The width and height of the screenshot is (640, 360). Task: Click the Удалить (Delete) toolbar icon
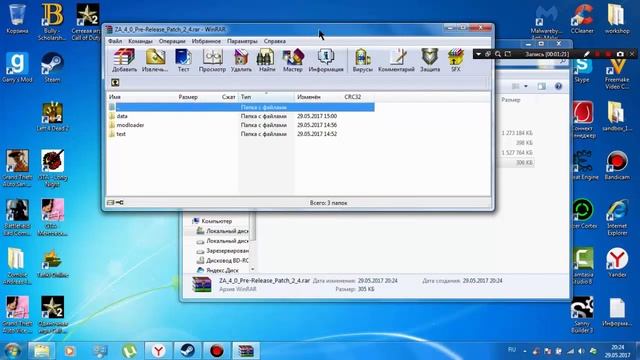tap(241, 60)
